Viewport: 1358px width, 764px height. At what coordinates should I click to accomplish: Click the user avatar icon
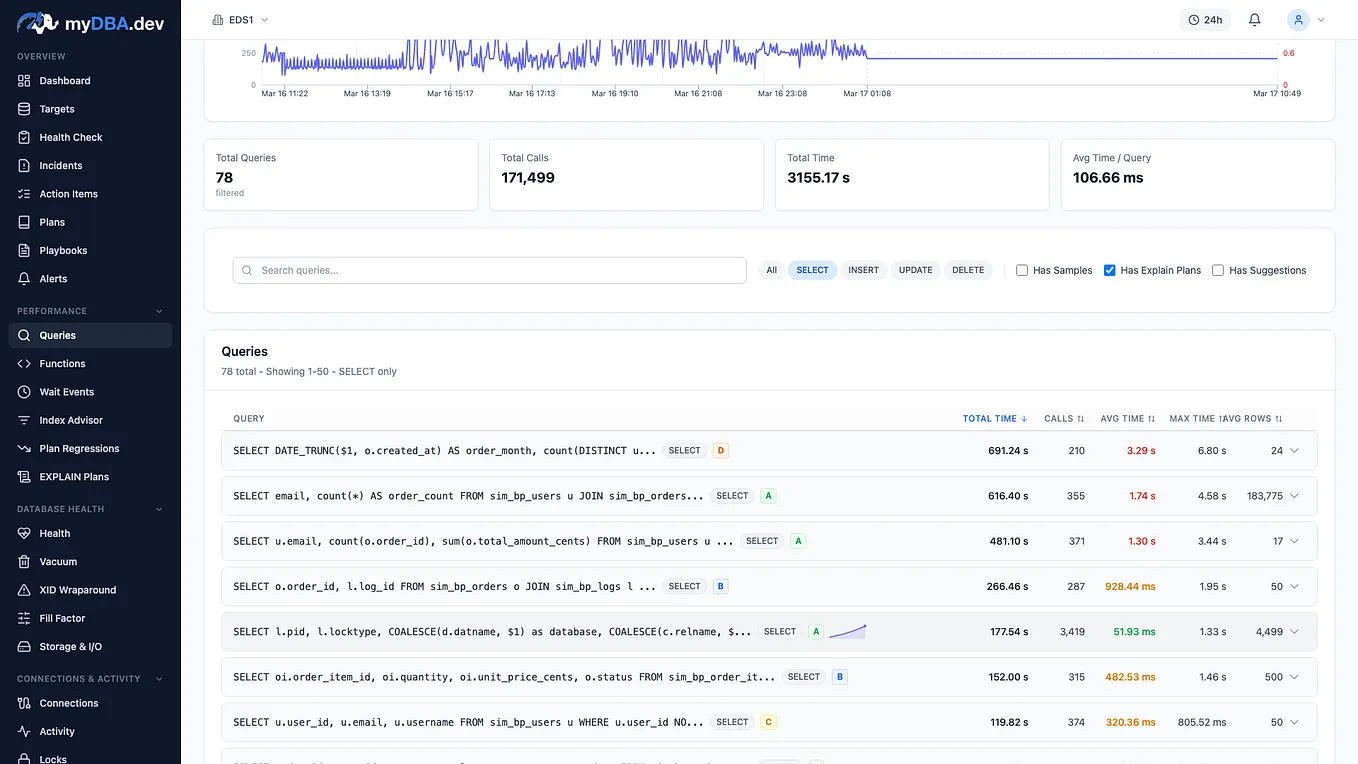[1298, 20]
